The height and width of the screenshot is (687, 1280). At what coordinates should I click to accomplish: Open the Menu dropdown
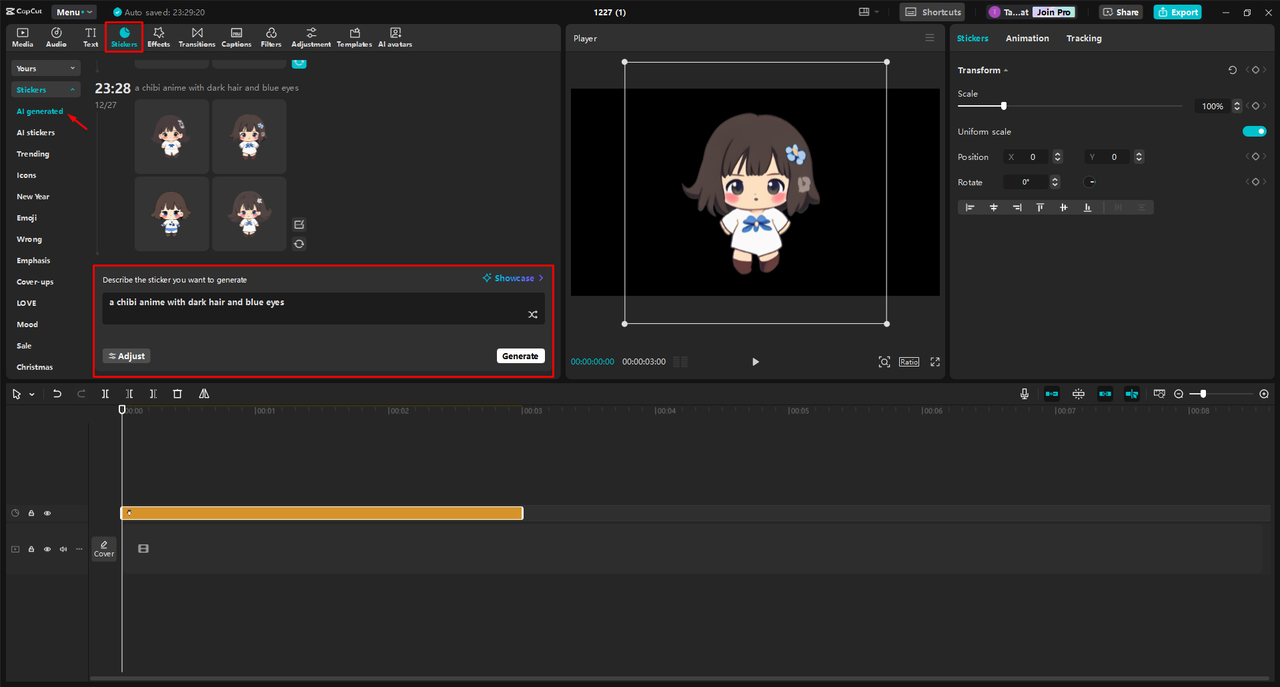point(74,12)
